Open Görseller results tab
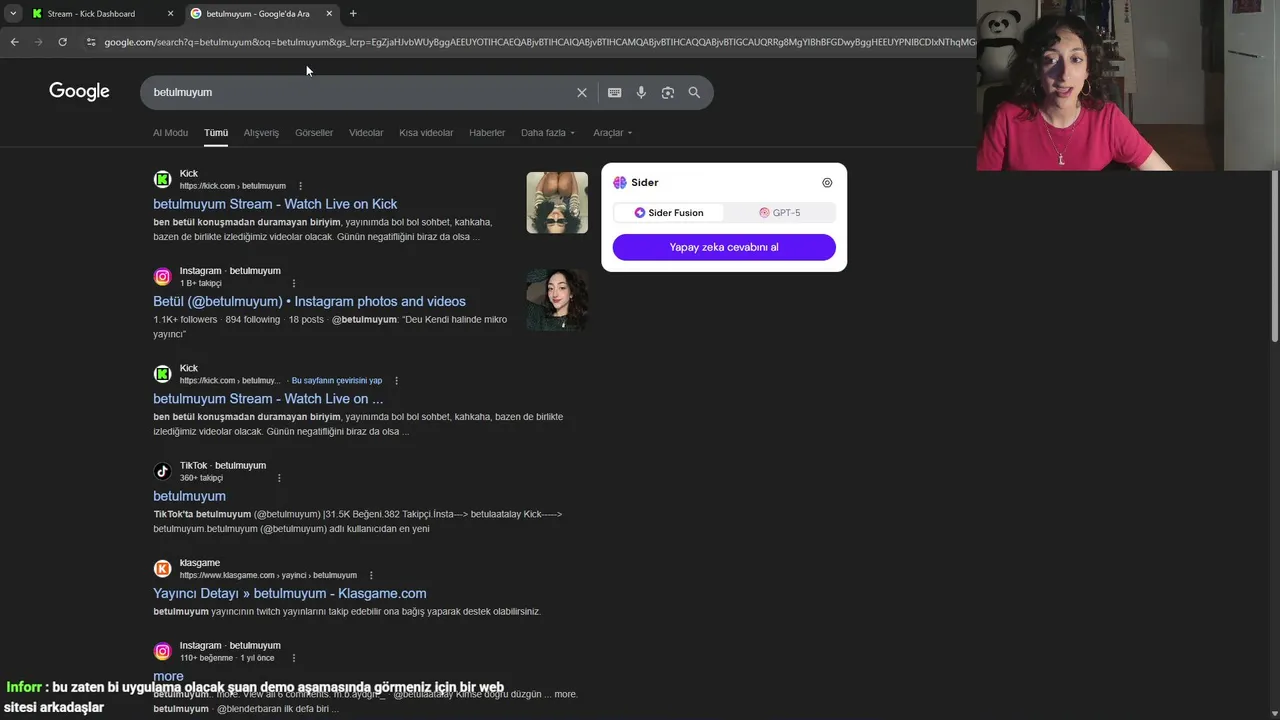 click(x=314, y=133)
